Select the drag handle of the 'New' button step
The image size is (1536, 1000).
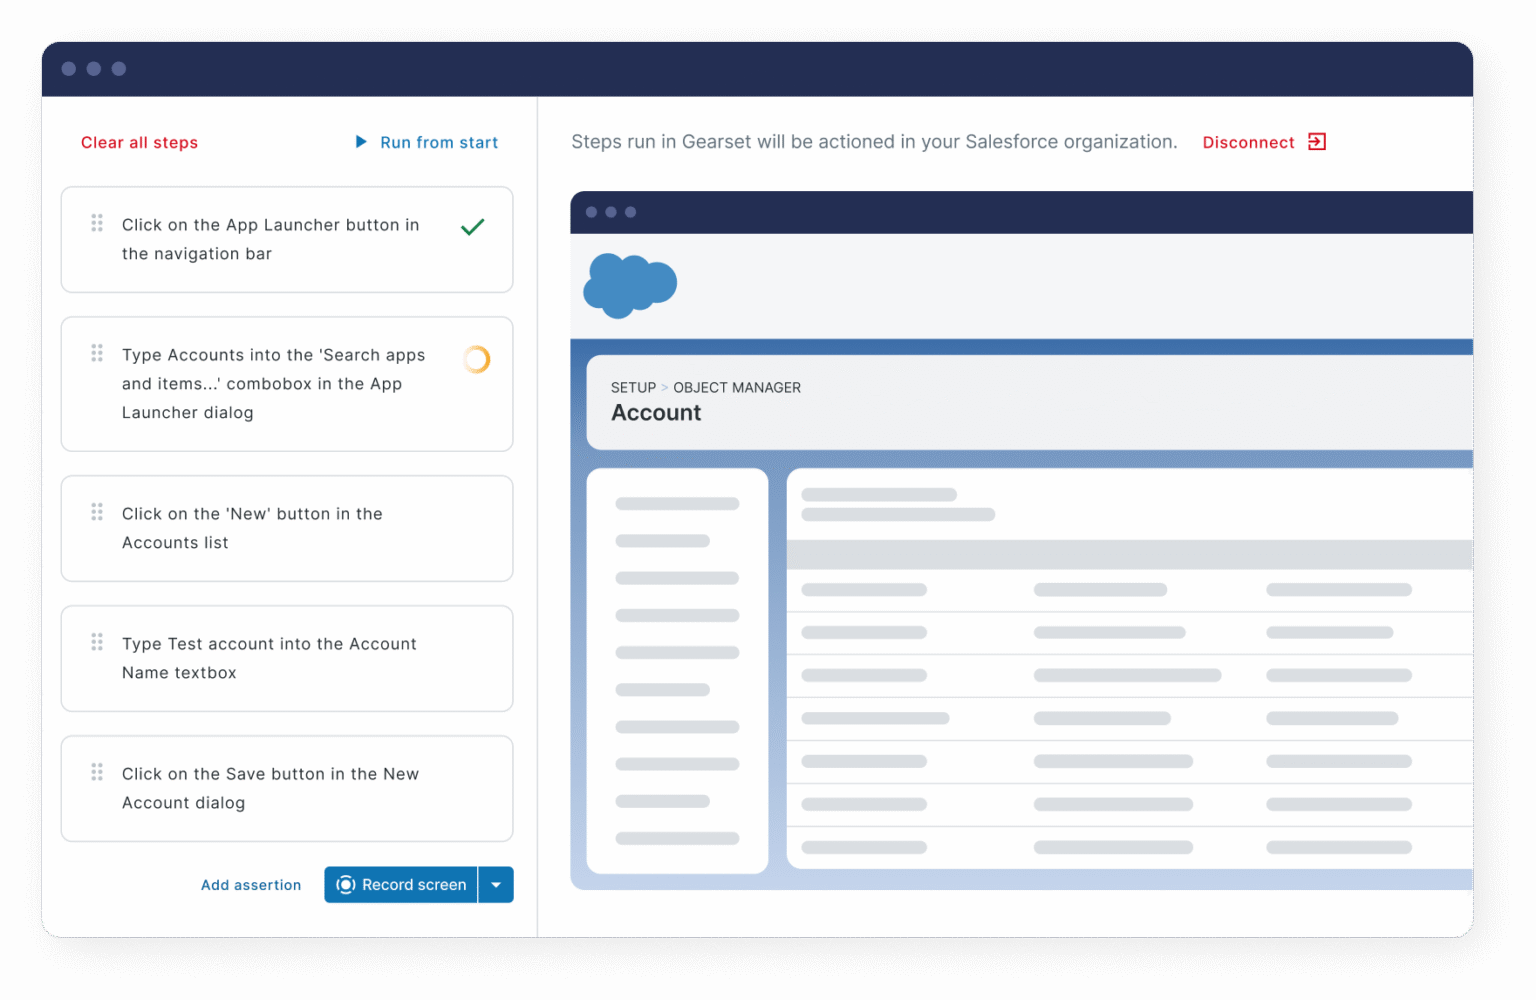(97, 512)
